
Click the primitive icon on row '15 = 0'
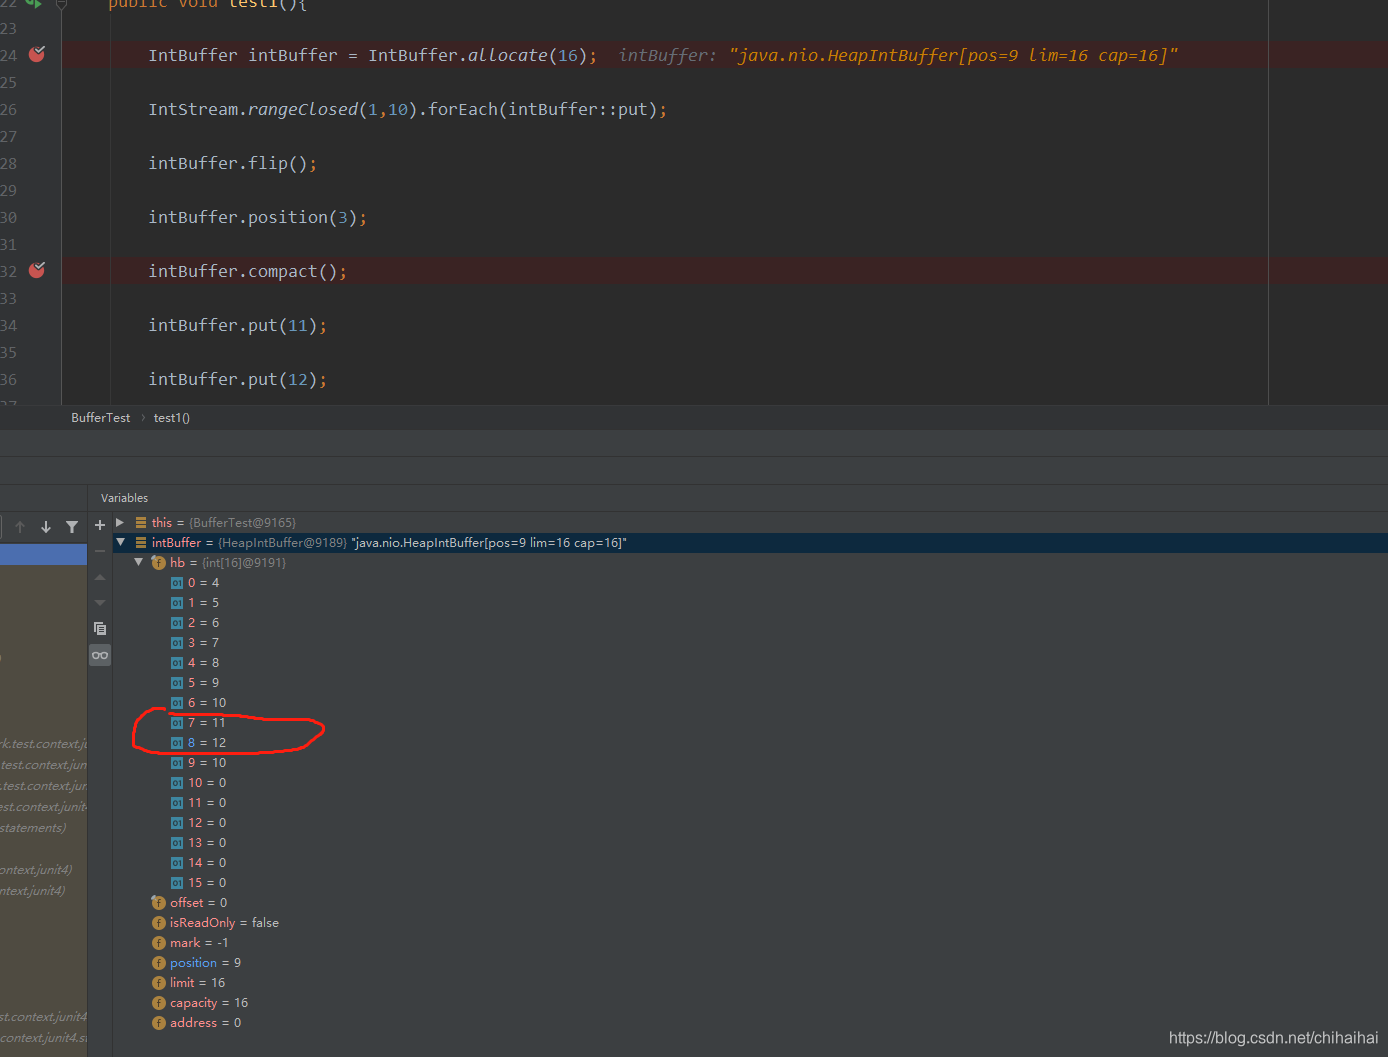click(177, 883)
